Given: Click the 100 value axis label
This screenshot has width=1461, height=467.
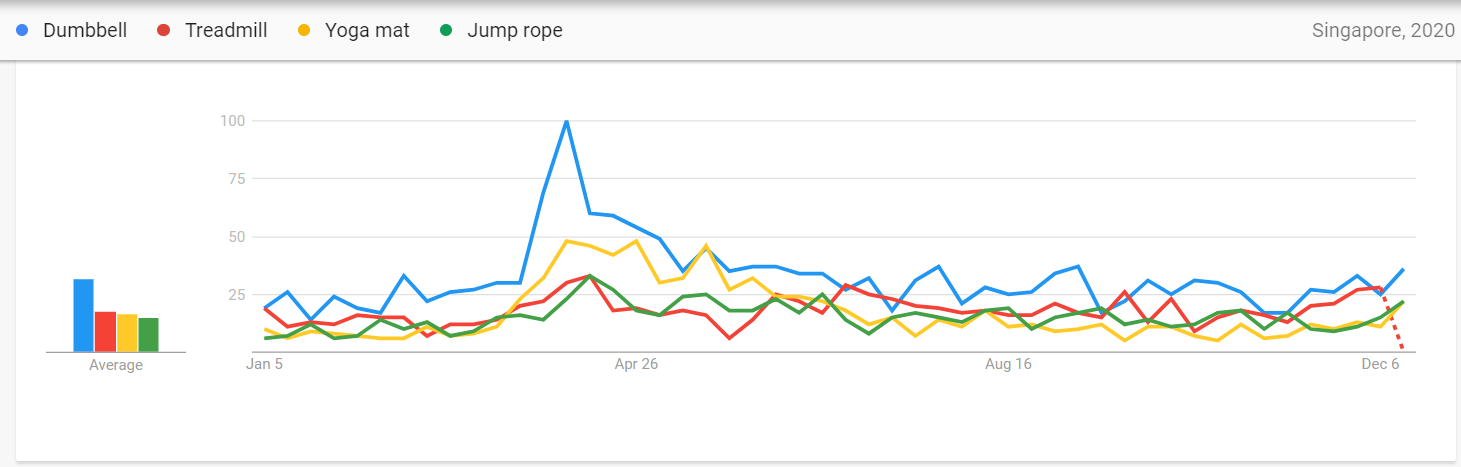Looking at the screenshot, I should 234,121.
